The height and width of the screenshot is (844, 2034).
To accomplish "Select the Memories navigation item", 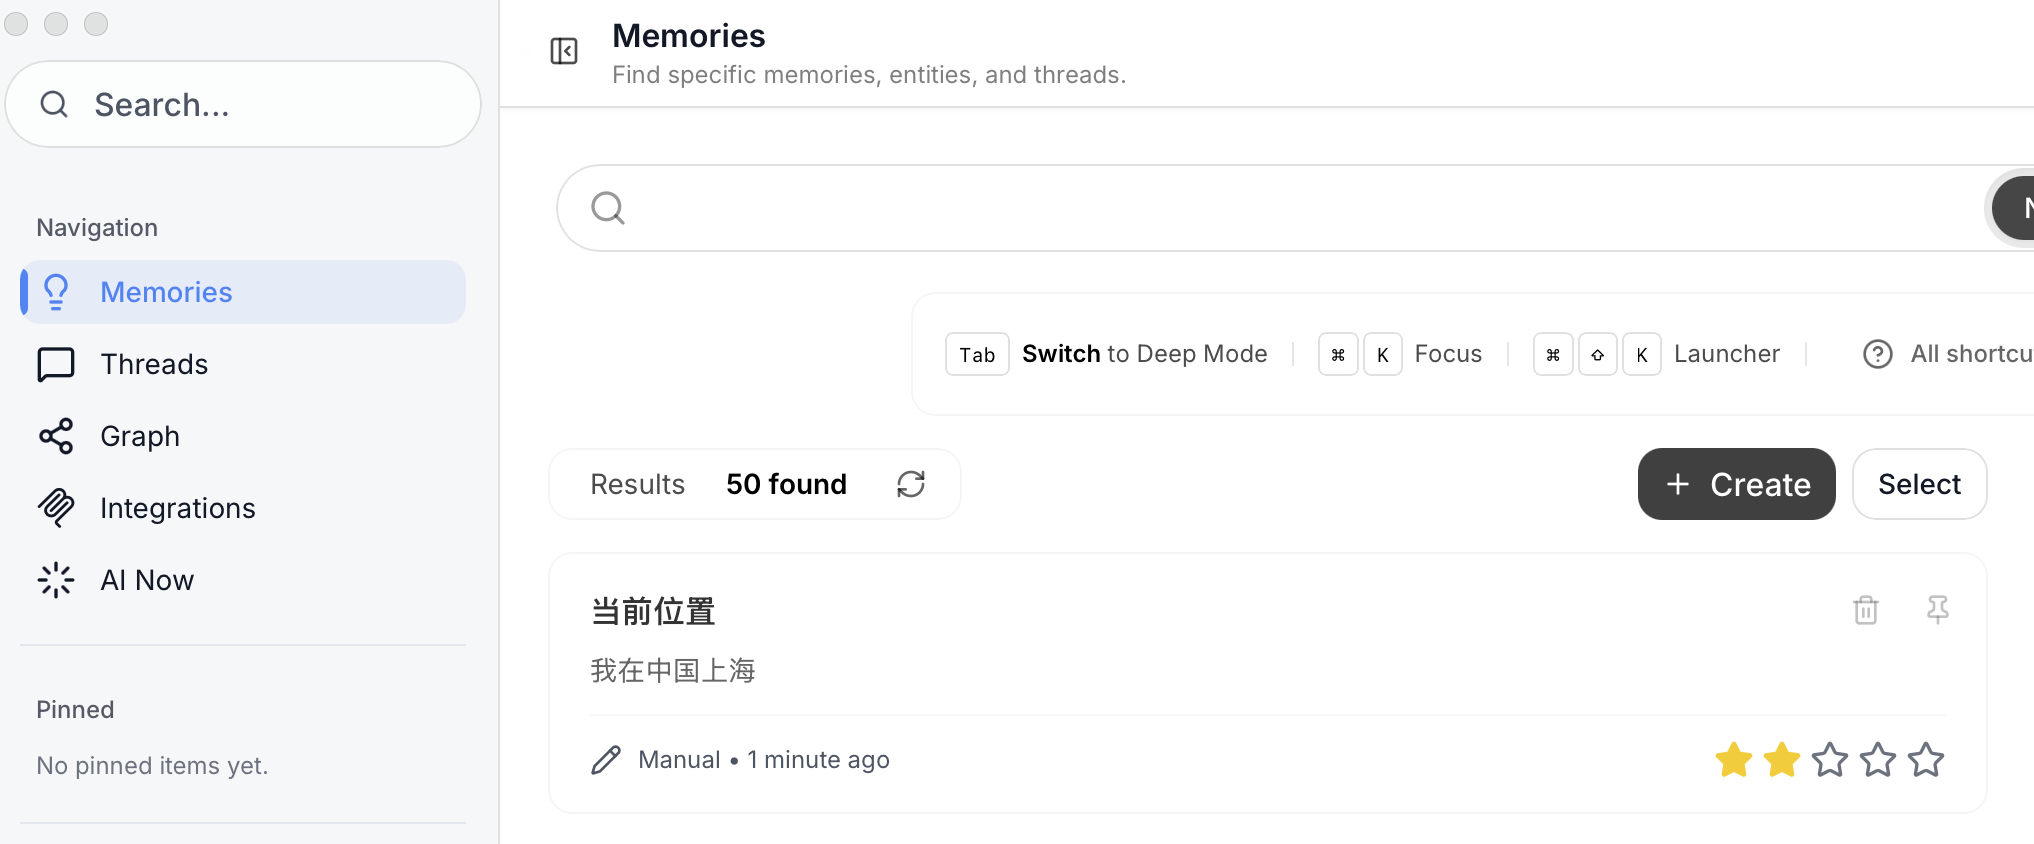I will pos(166,292).
